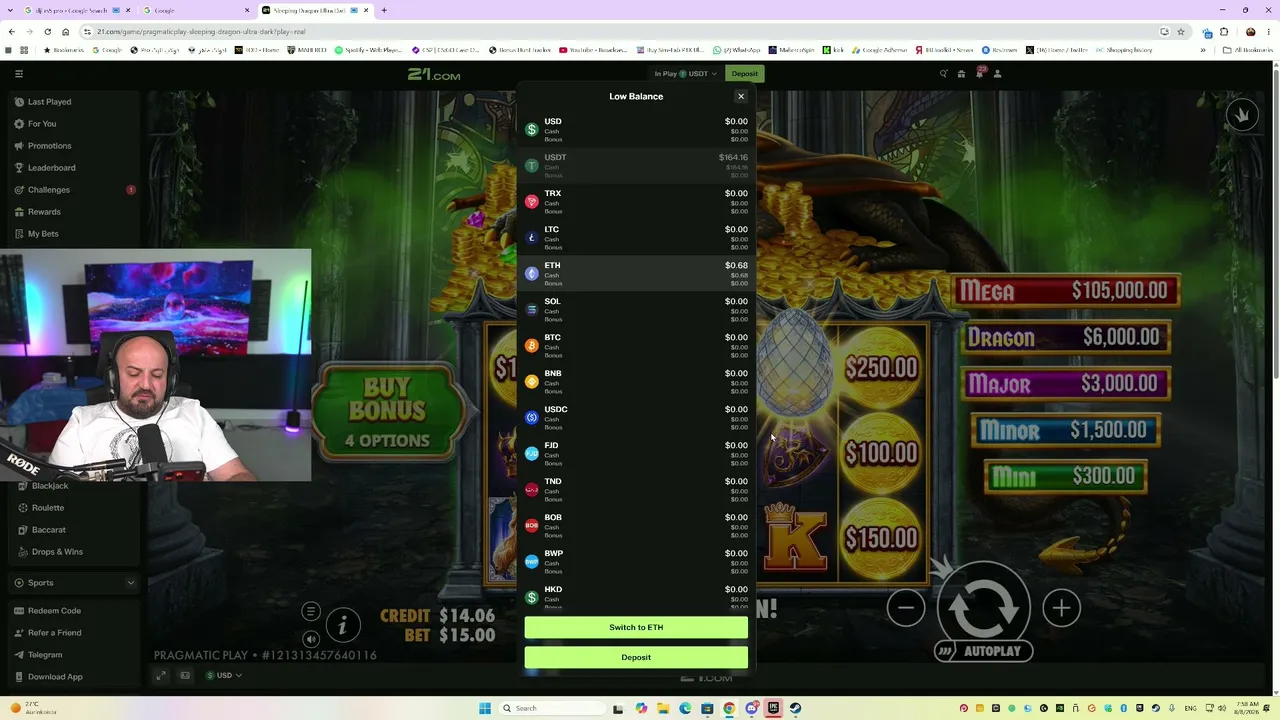The height and width of the screenshot is (720, 1280).
Task: Open Epic Games from the taskbar
Action: coord(773,708)
